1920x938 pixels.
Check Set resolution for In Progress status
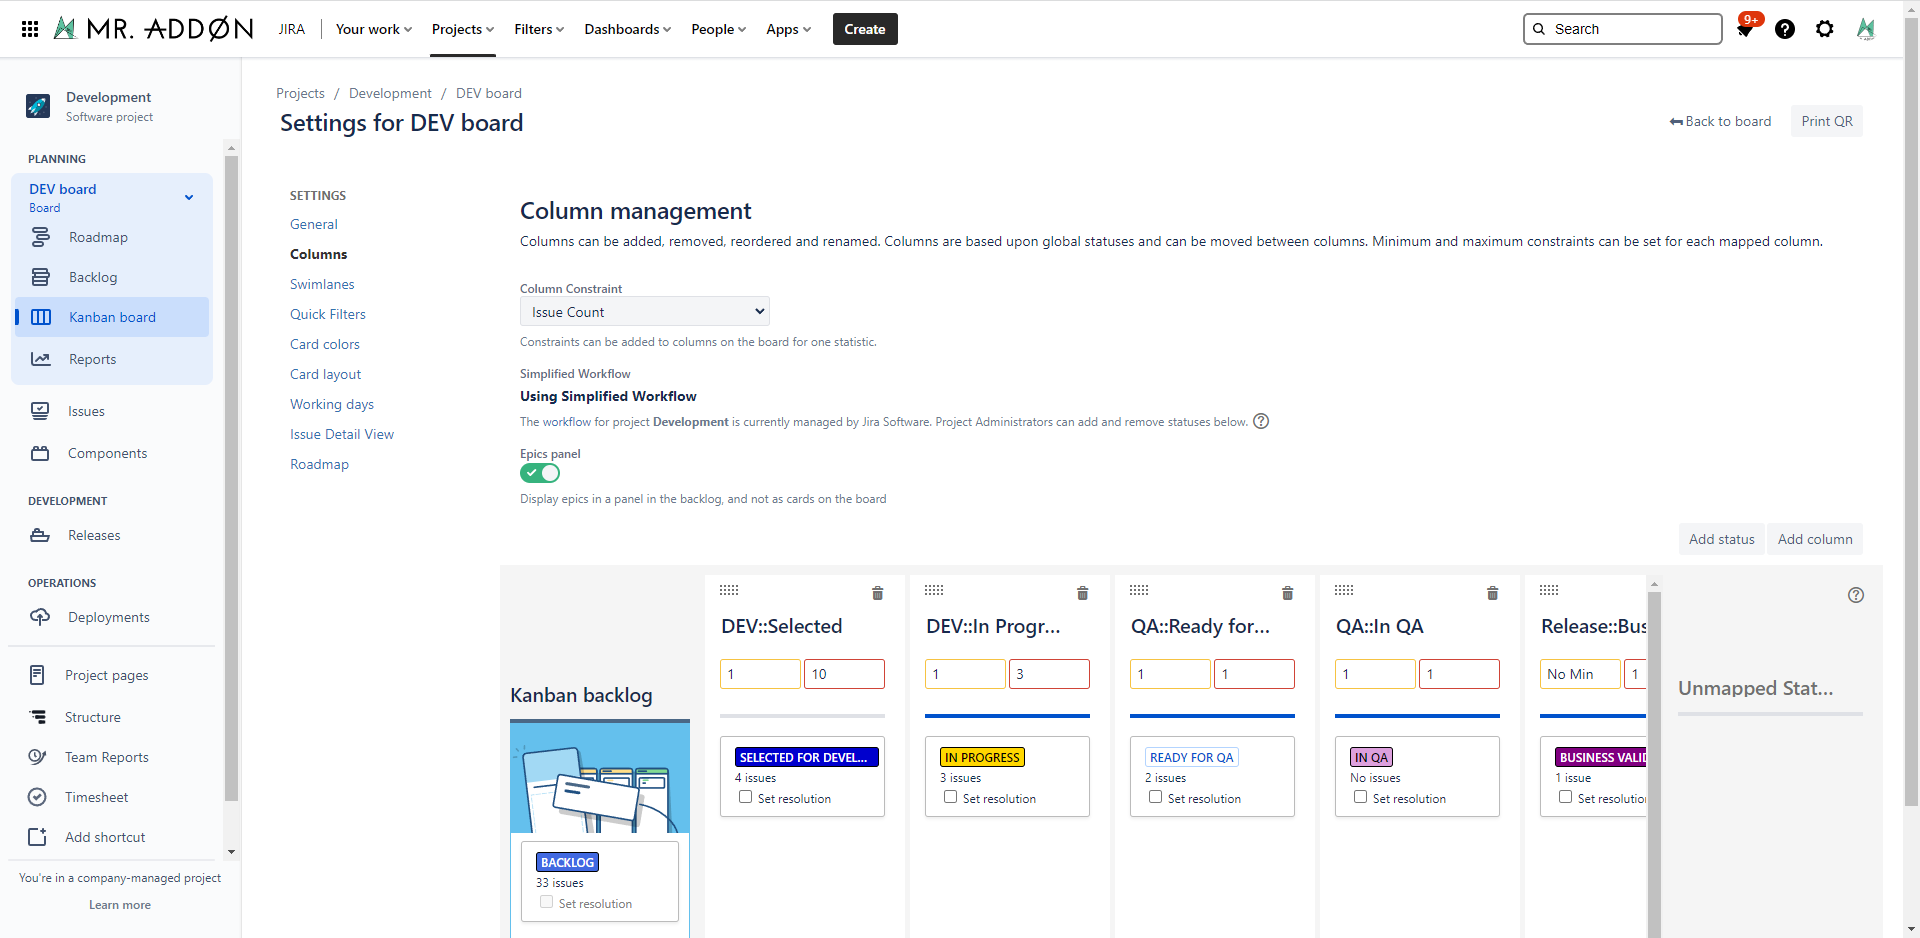pyautogui.click(x=951, y=797)
